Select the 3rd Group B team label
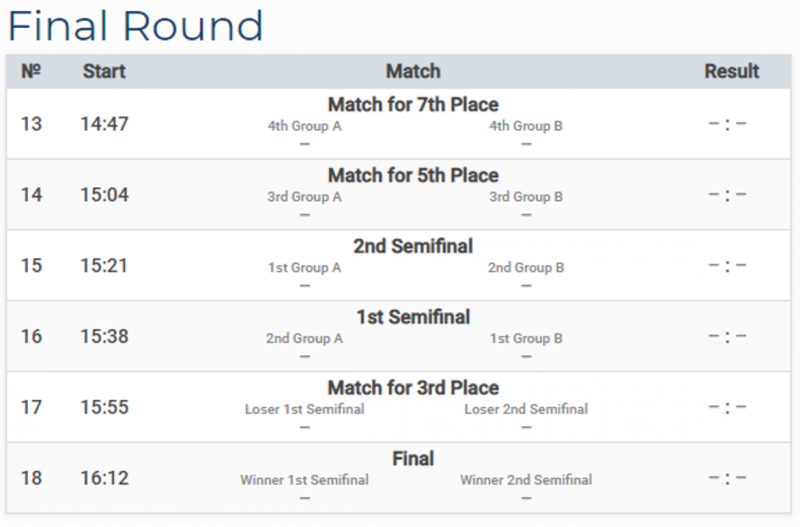 (526, 197)
